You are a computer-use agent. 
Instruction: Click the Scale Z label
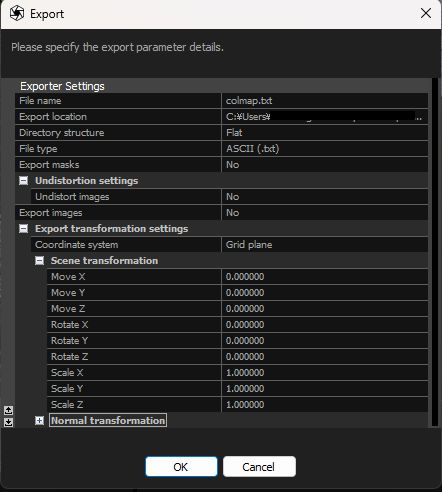point(67,405)
